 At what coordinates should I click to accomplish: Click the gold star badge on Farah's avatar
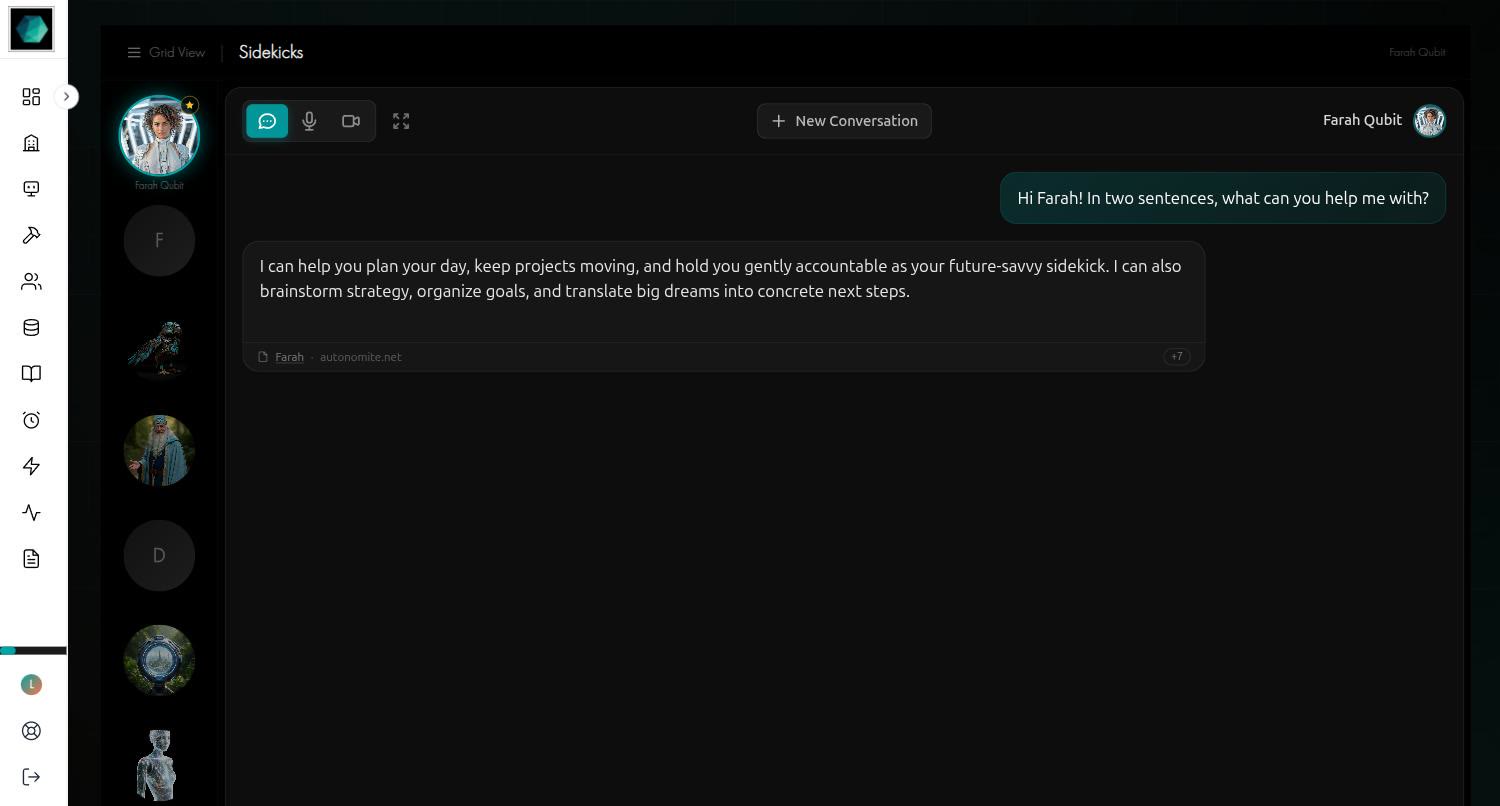coord(189,105)
